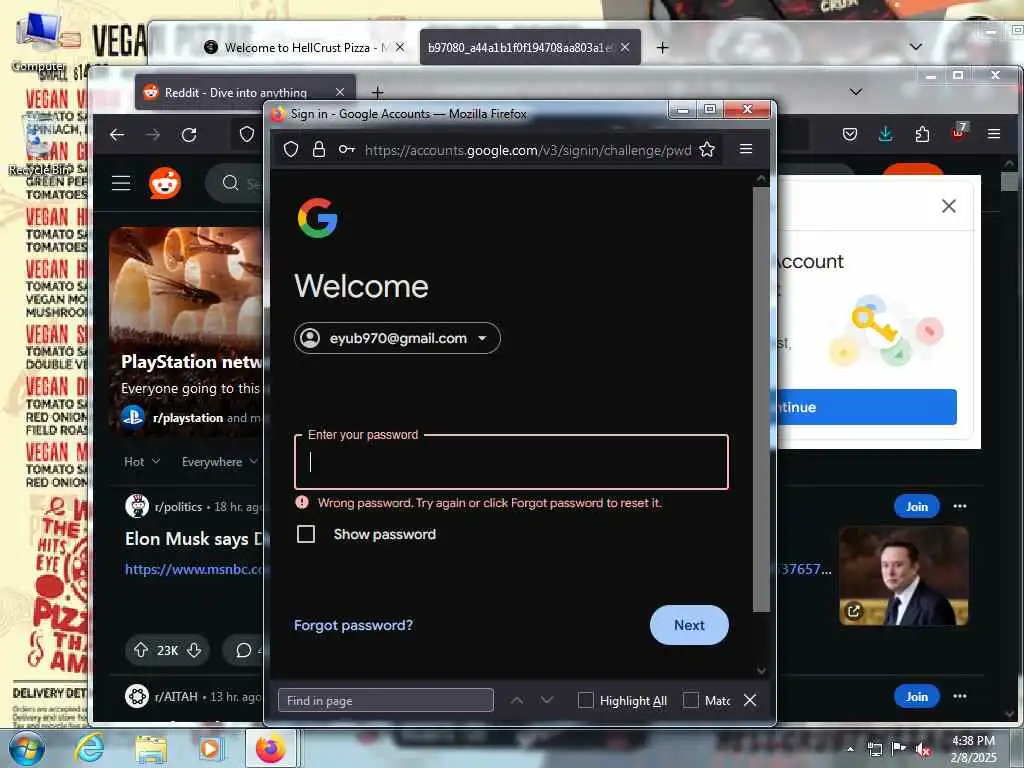Click Continue in the Google account popup
The height and width of the screenshot is (768, 1024).
[867, 407]
